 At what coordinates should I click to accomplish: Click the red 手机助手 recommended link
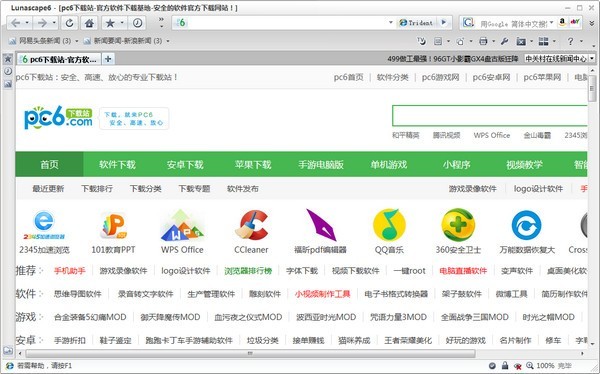click(70, 271)
